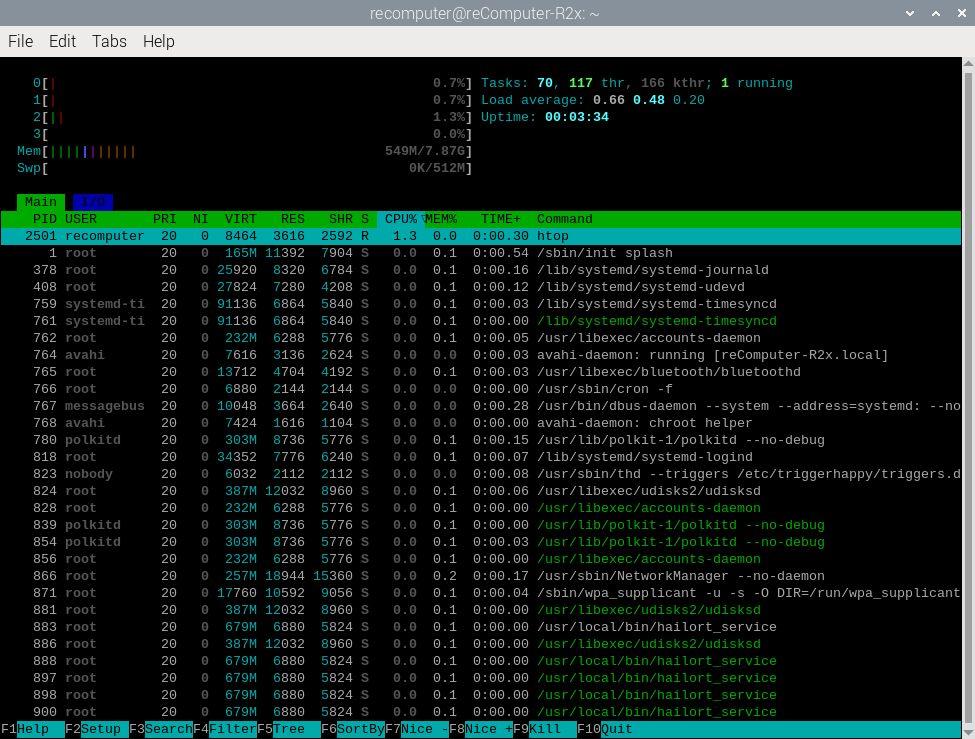Toggle F5 Tree view
The width and height of the screenshot is (975, 739).
point(292,729)
